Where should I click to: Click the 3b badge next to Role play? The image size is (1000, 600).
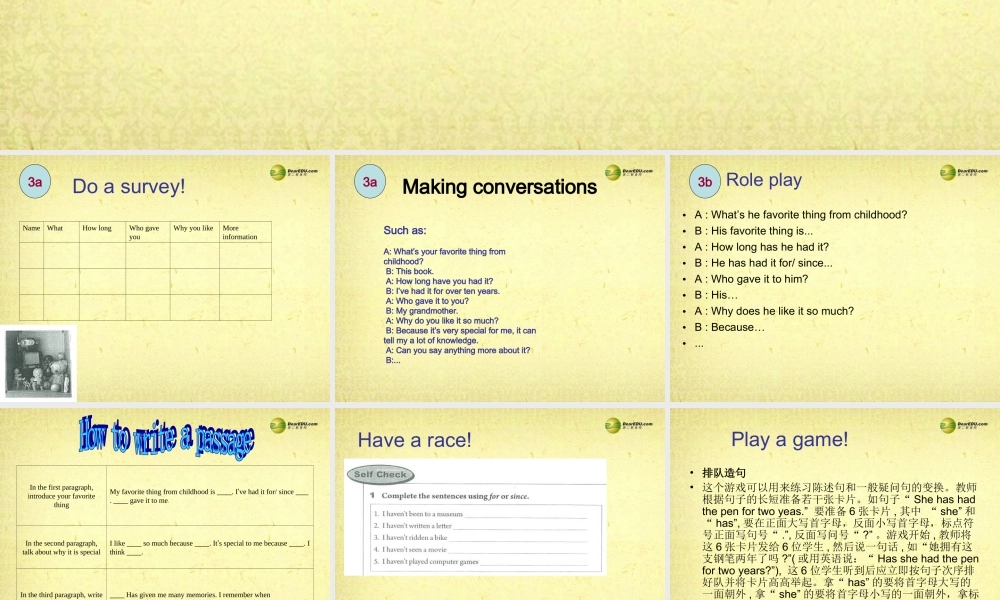pos(705,181)
